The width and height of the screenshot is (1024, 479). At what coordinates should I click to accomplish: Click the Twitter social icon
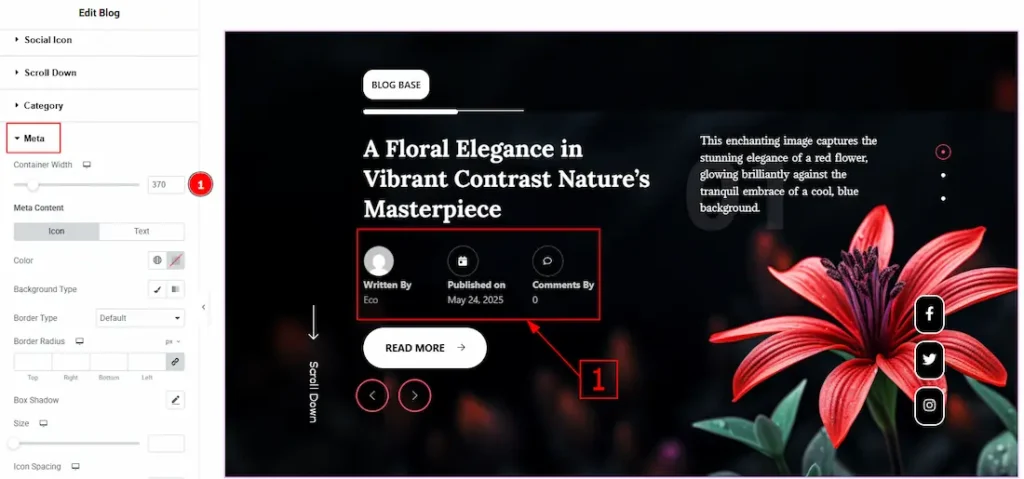tap(929, 360)
